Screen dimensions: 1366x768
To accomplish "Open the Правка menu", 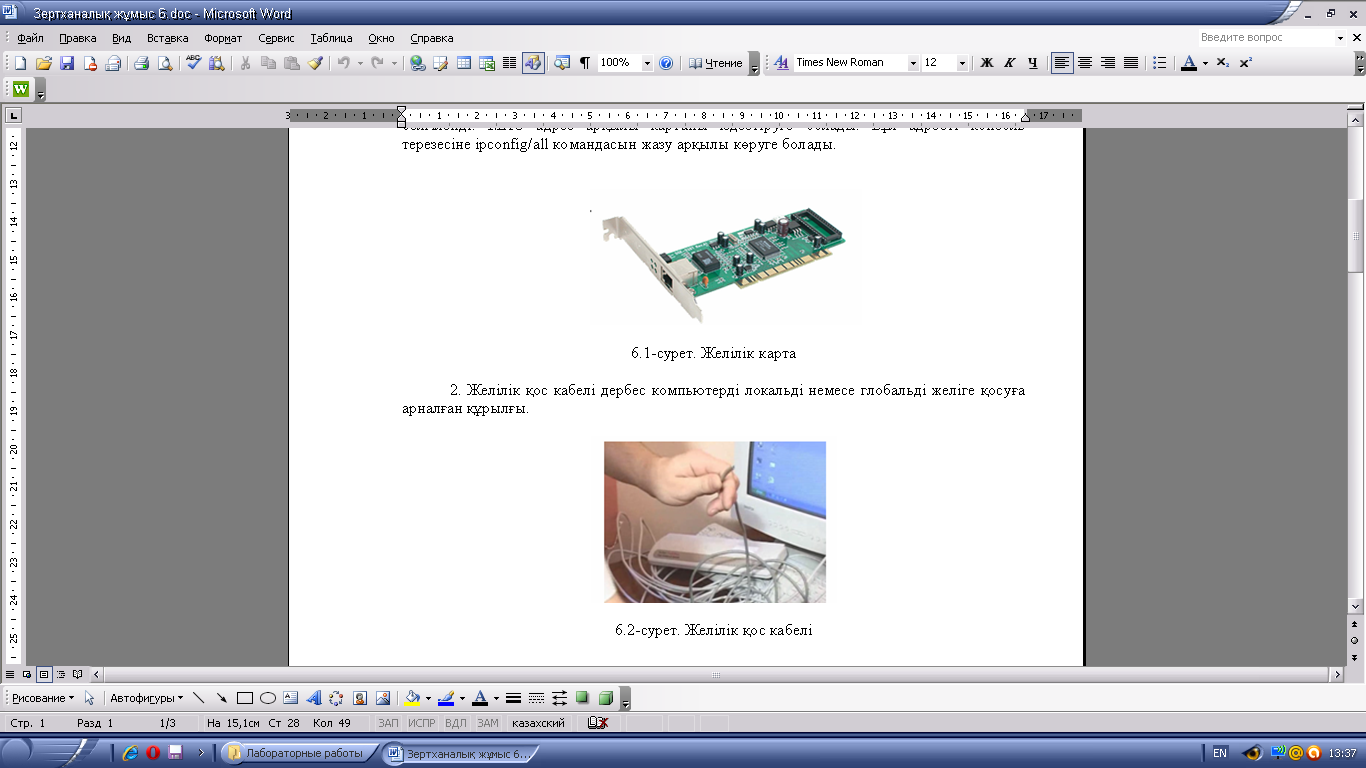I will tap(77, 38).
